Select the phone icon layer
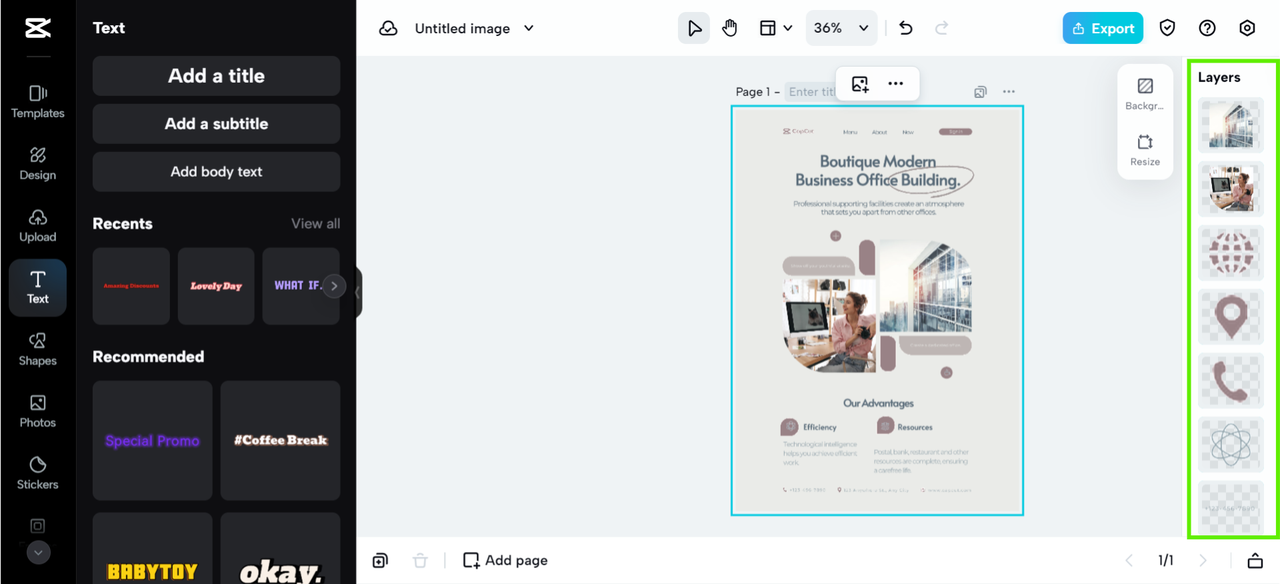Screen dimensions: 1280x584 1231,381
